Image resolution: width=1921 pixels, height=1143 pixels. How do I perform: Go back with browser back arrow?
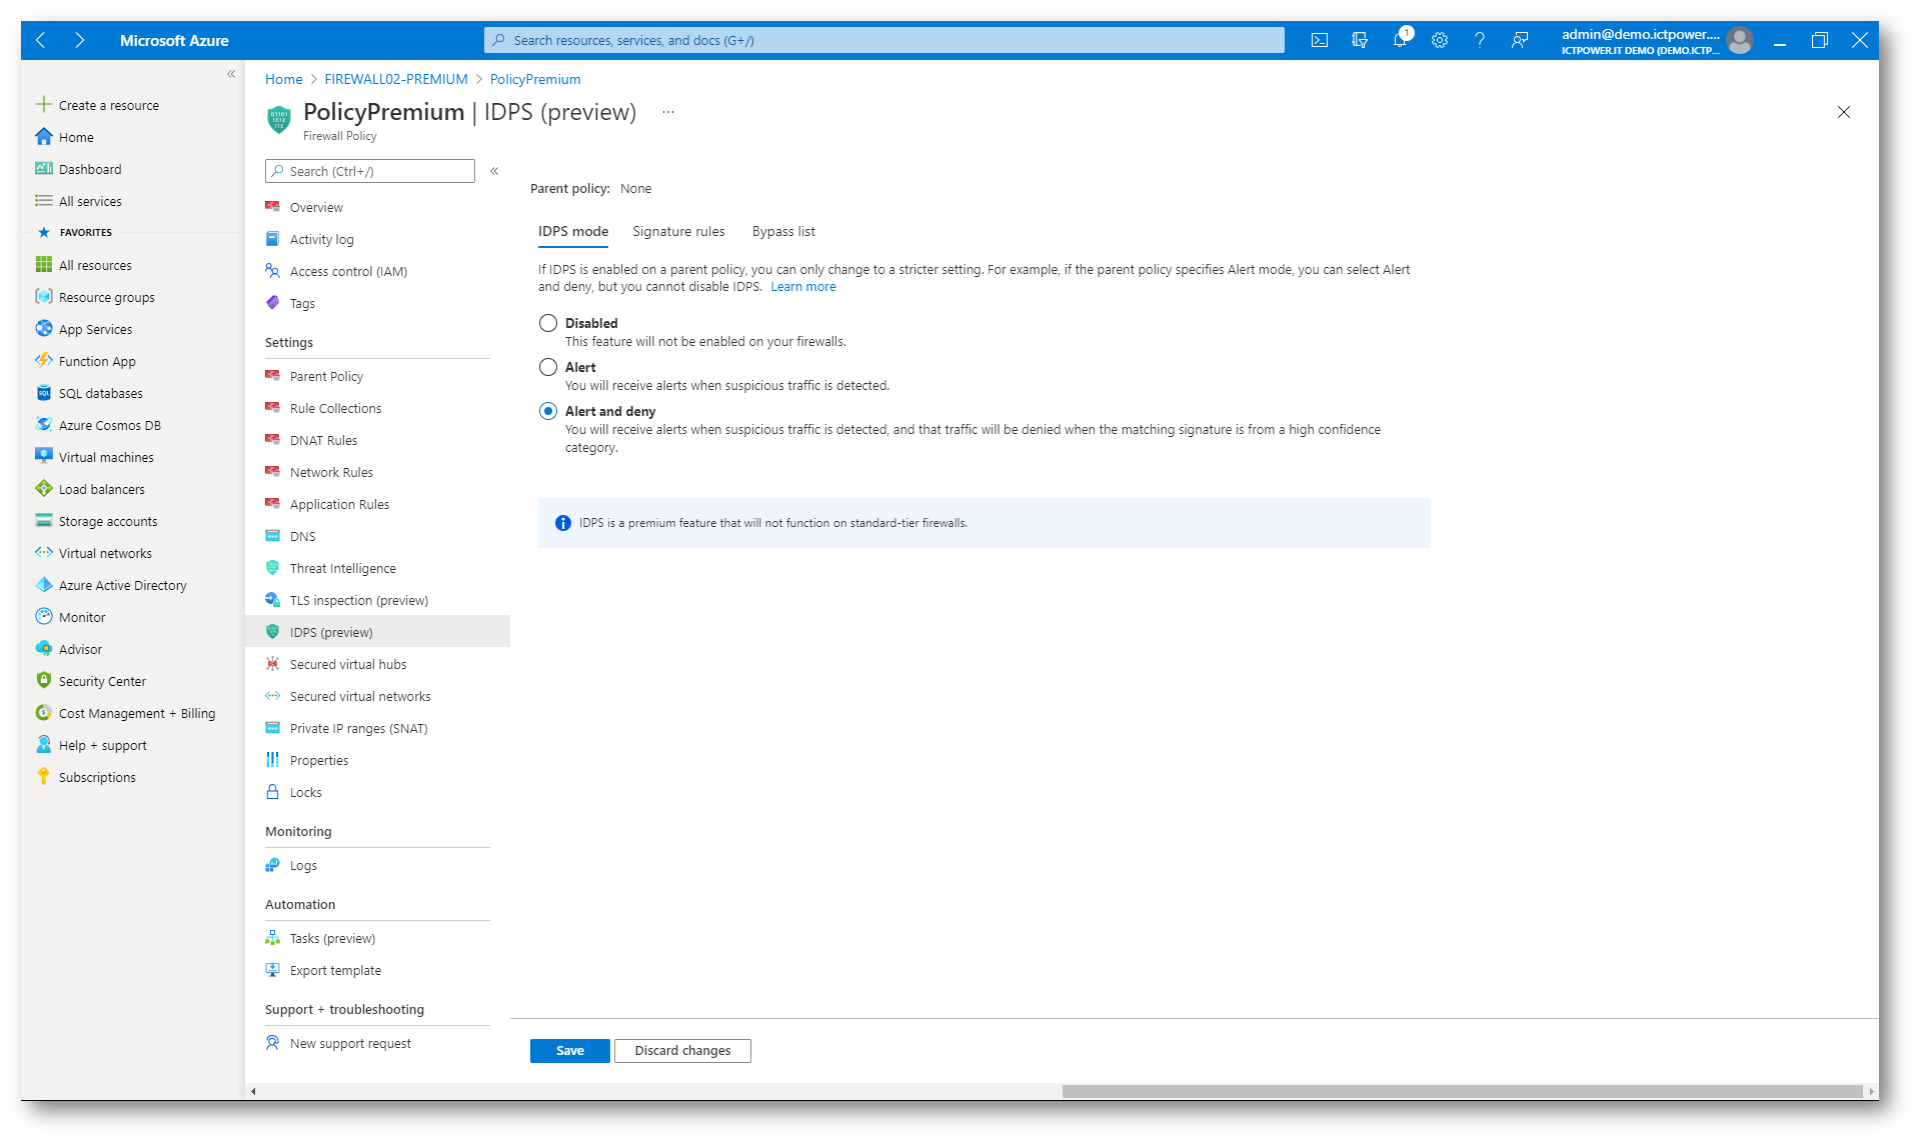[x=41, y=40]
